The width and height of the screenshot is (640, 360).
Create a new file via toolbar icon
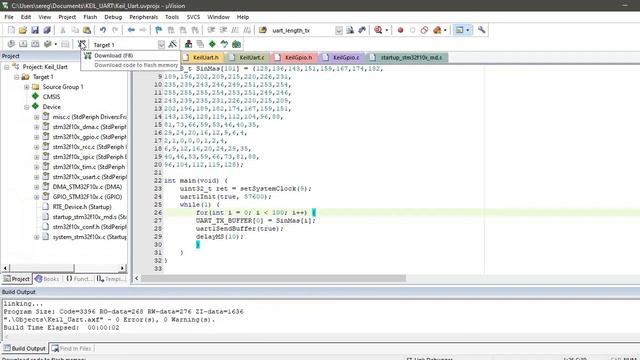coord(11,30)
